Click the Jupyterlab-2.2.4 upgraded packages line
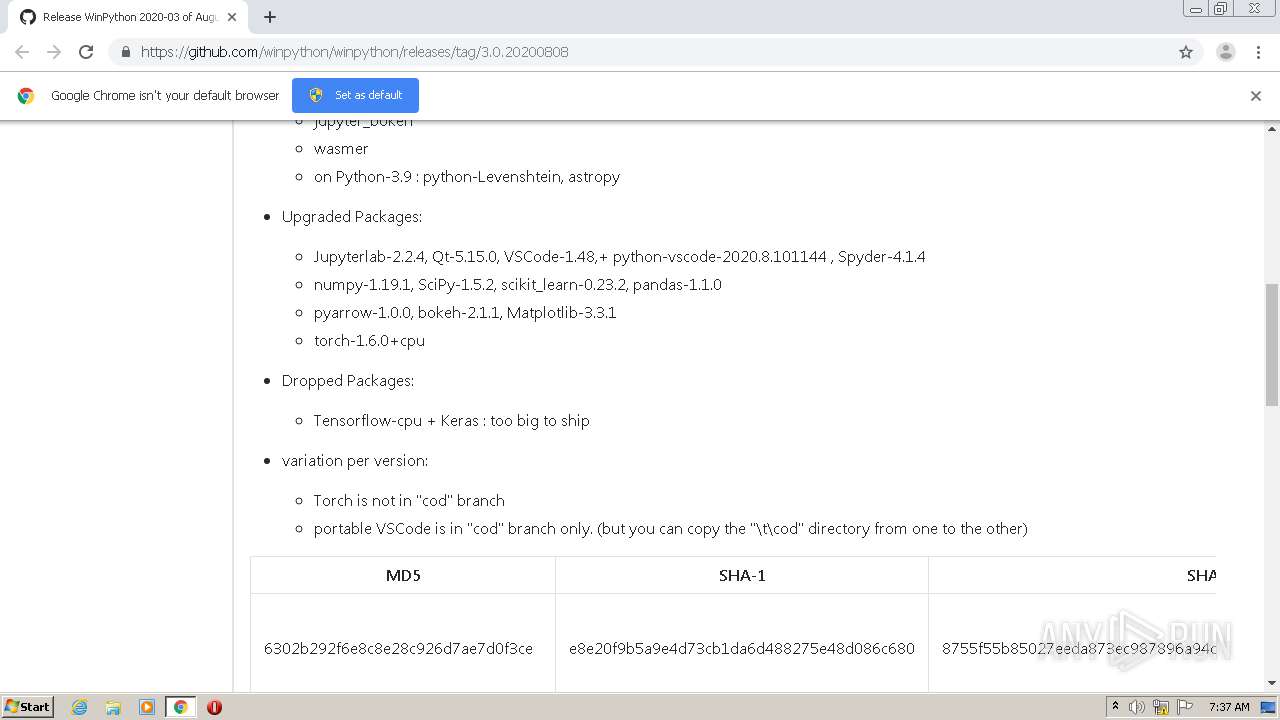1280x720 pixels. tap(620, 256)
